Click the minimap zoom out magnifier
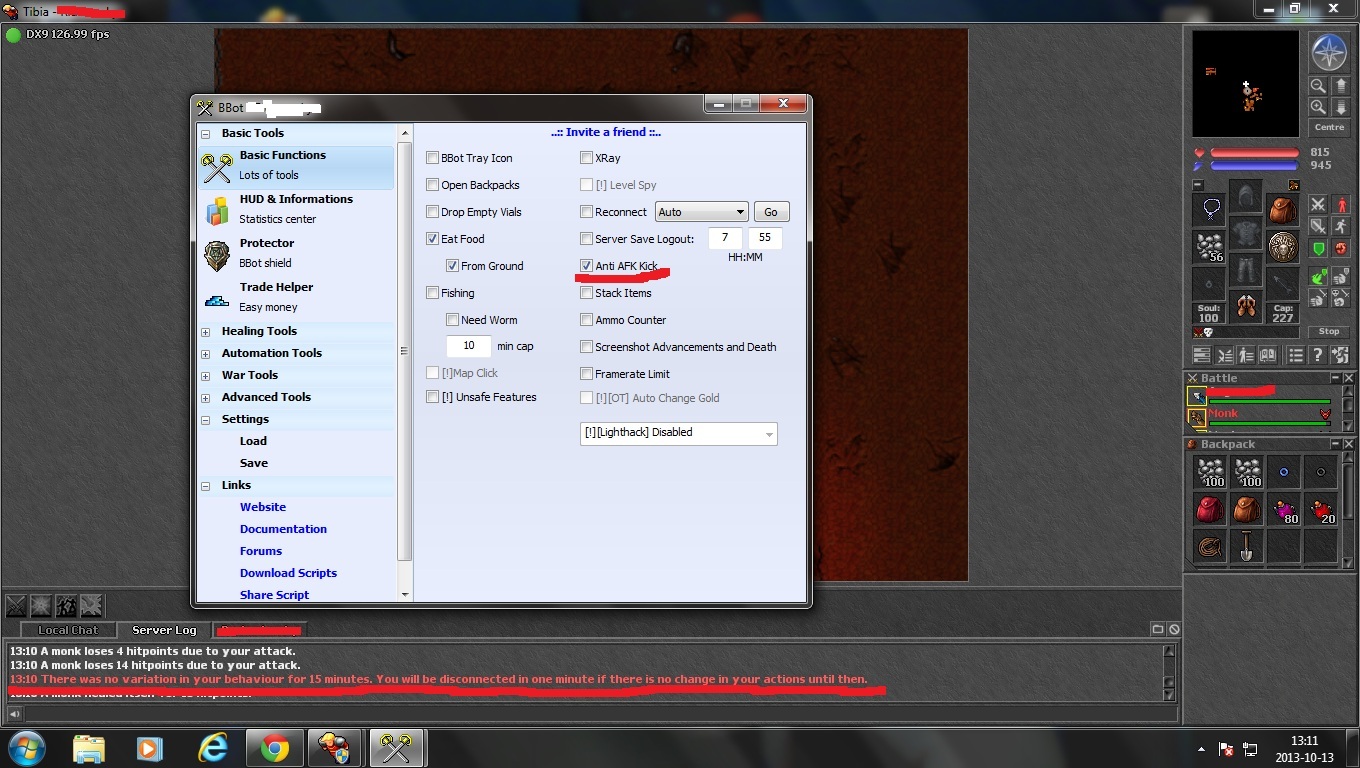 coord(1318,87)
